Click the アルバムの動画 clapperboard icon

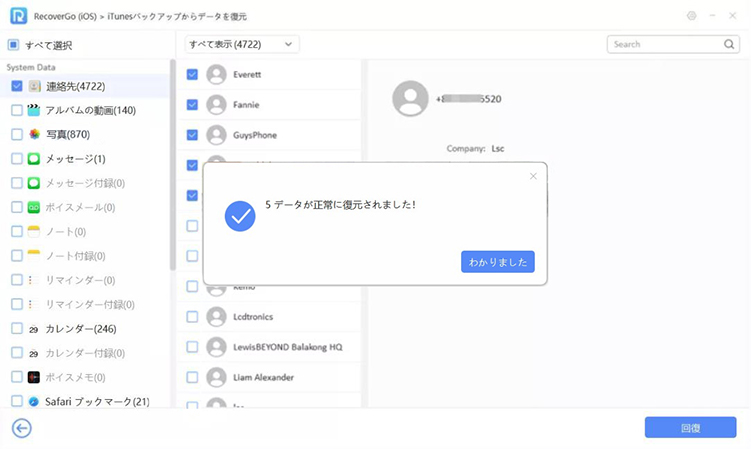click(x=34, y=110)
